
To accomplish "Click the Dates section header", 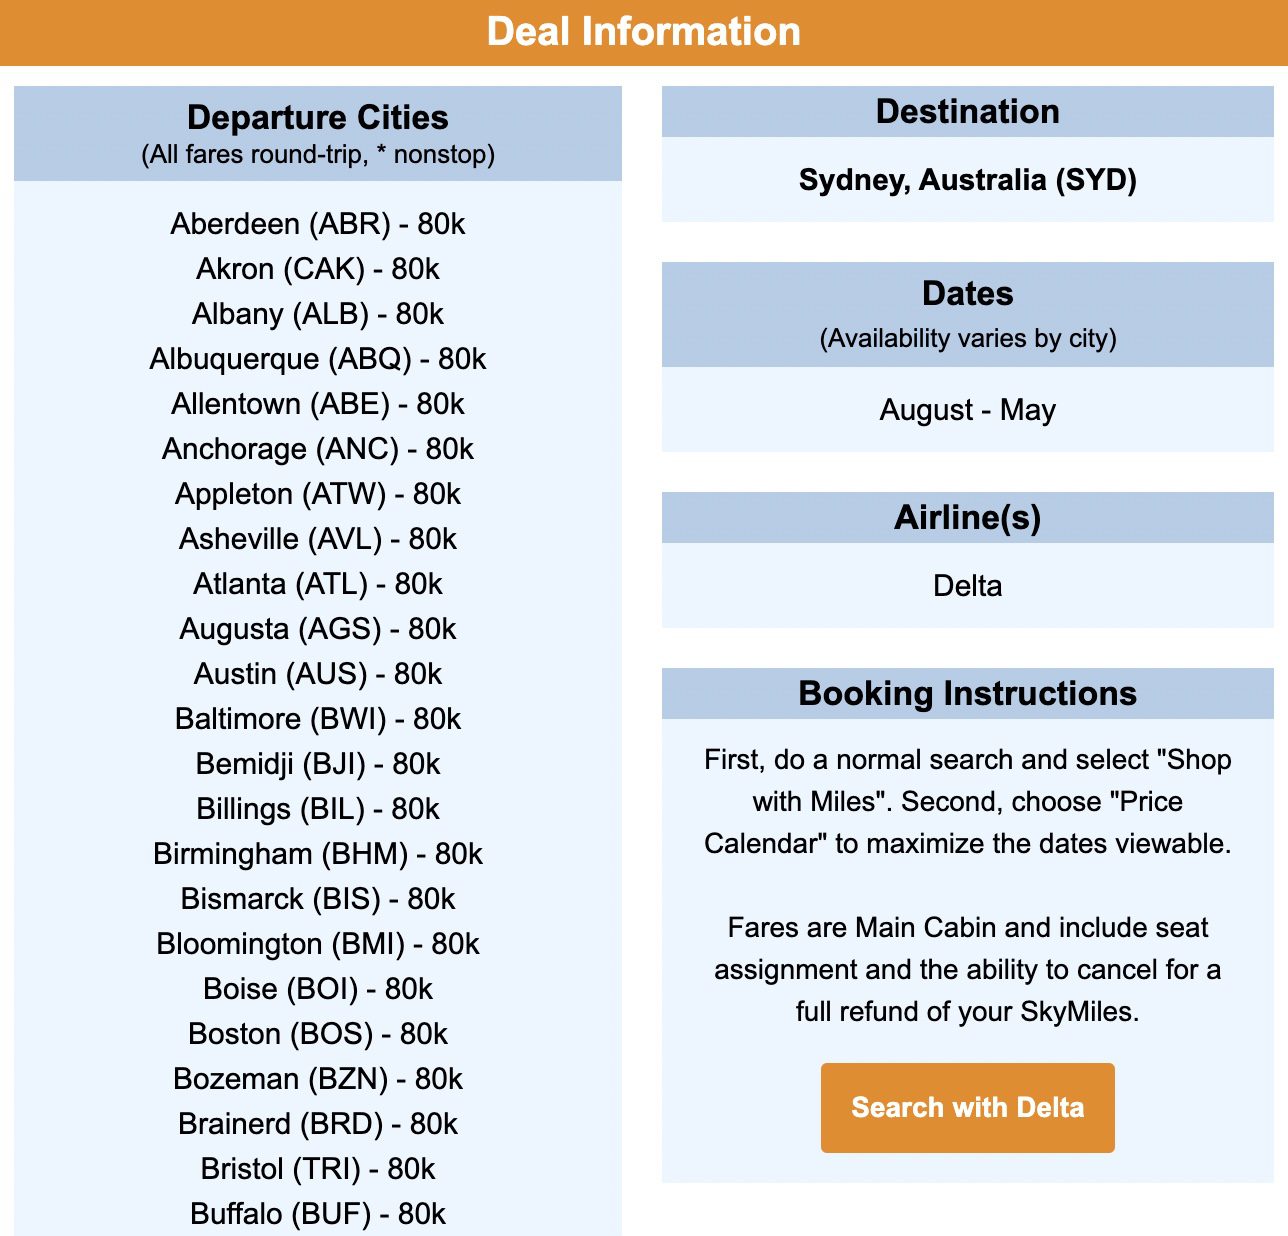I will [x=966, y=294].
